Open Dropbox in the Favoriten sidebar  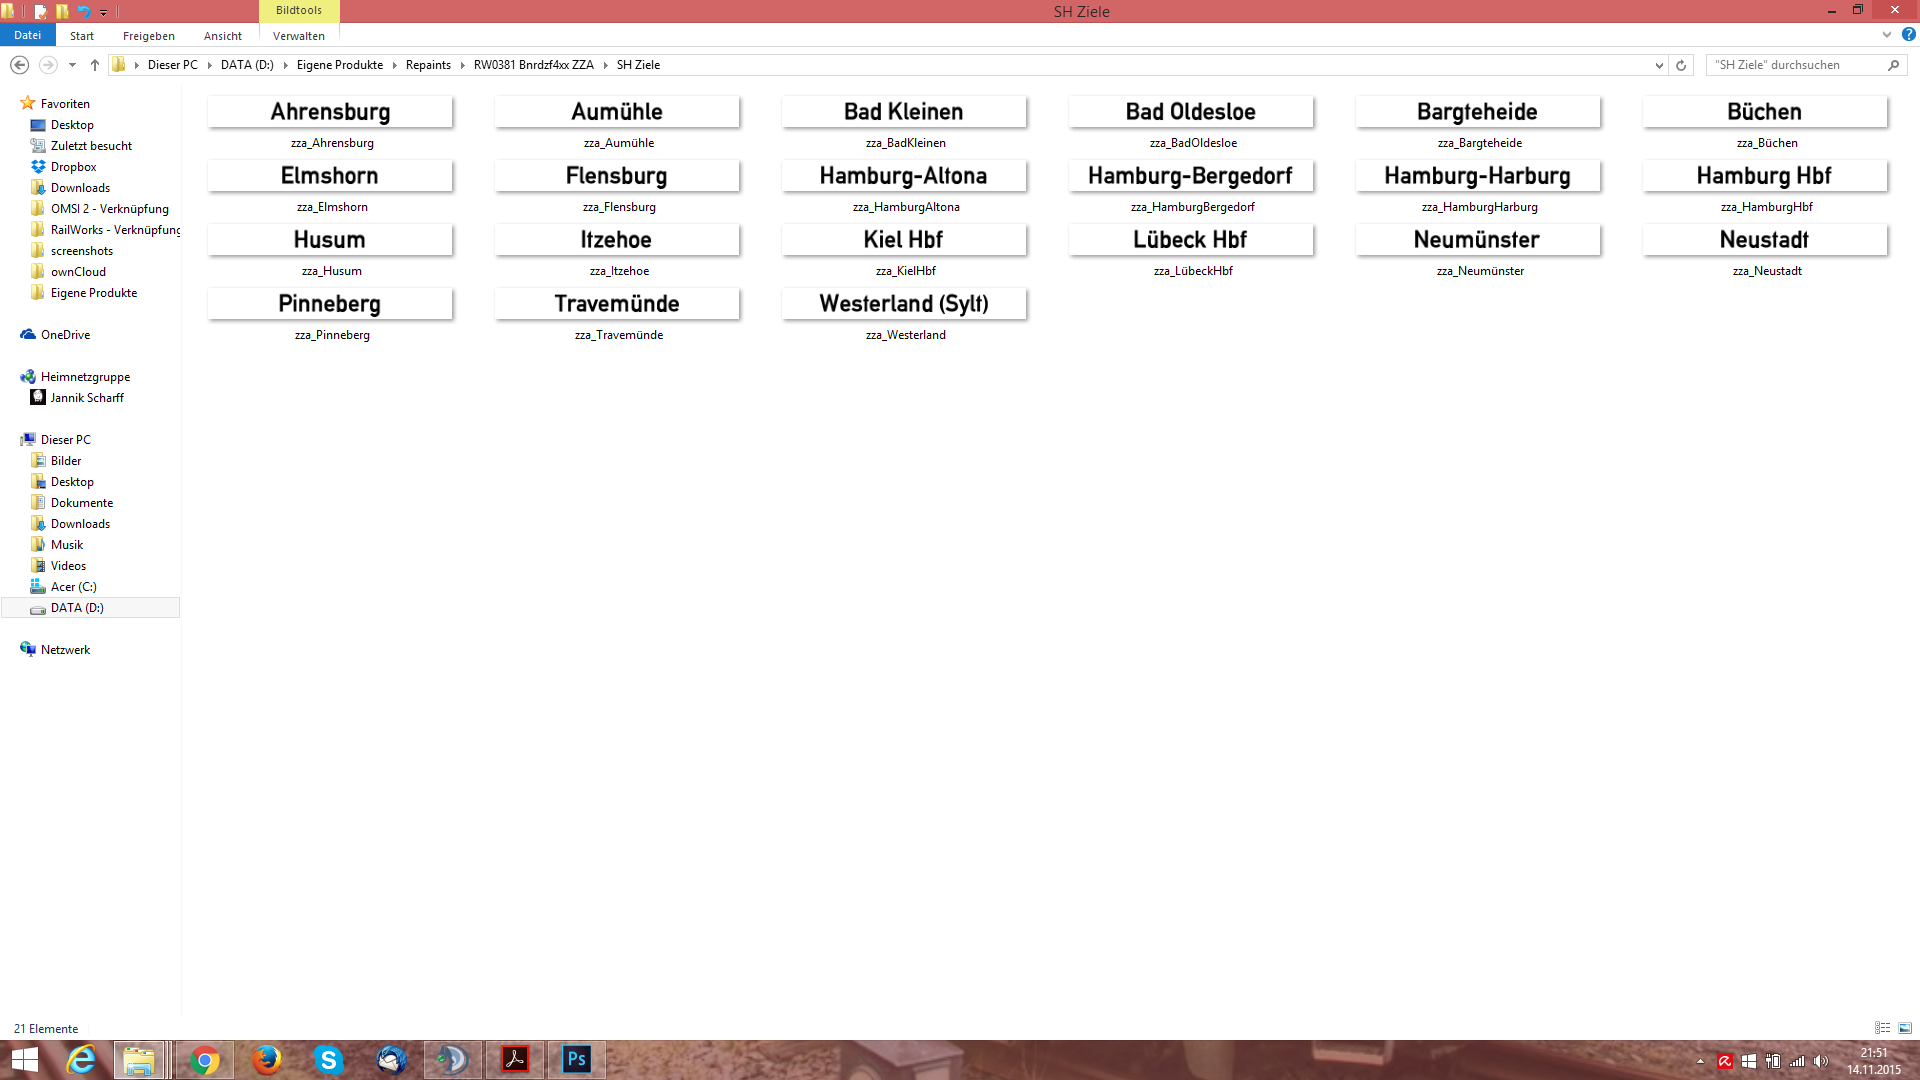(x=73, y=167)
